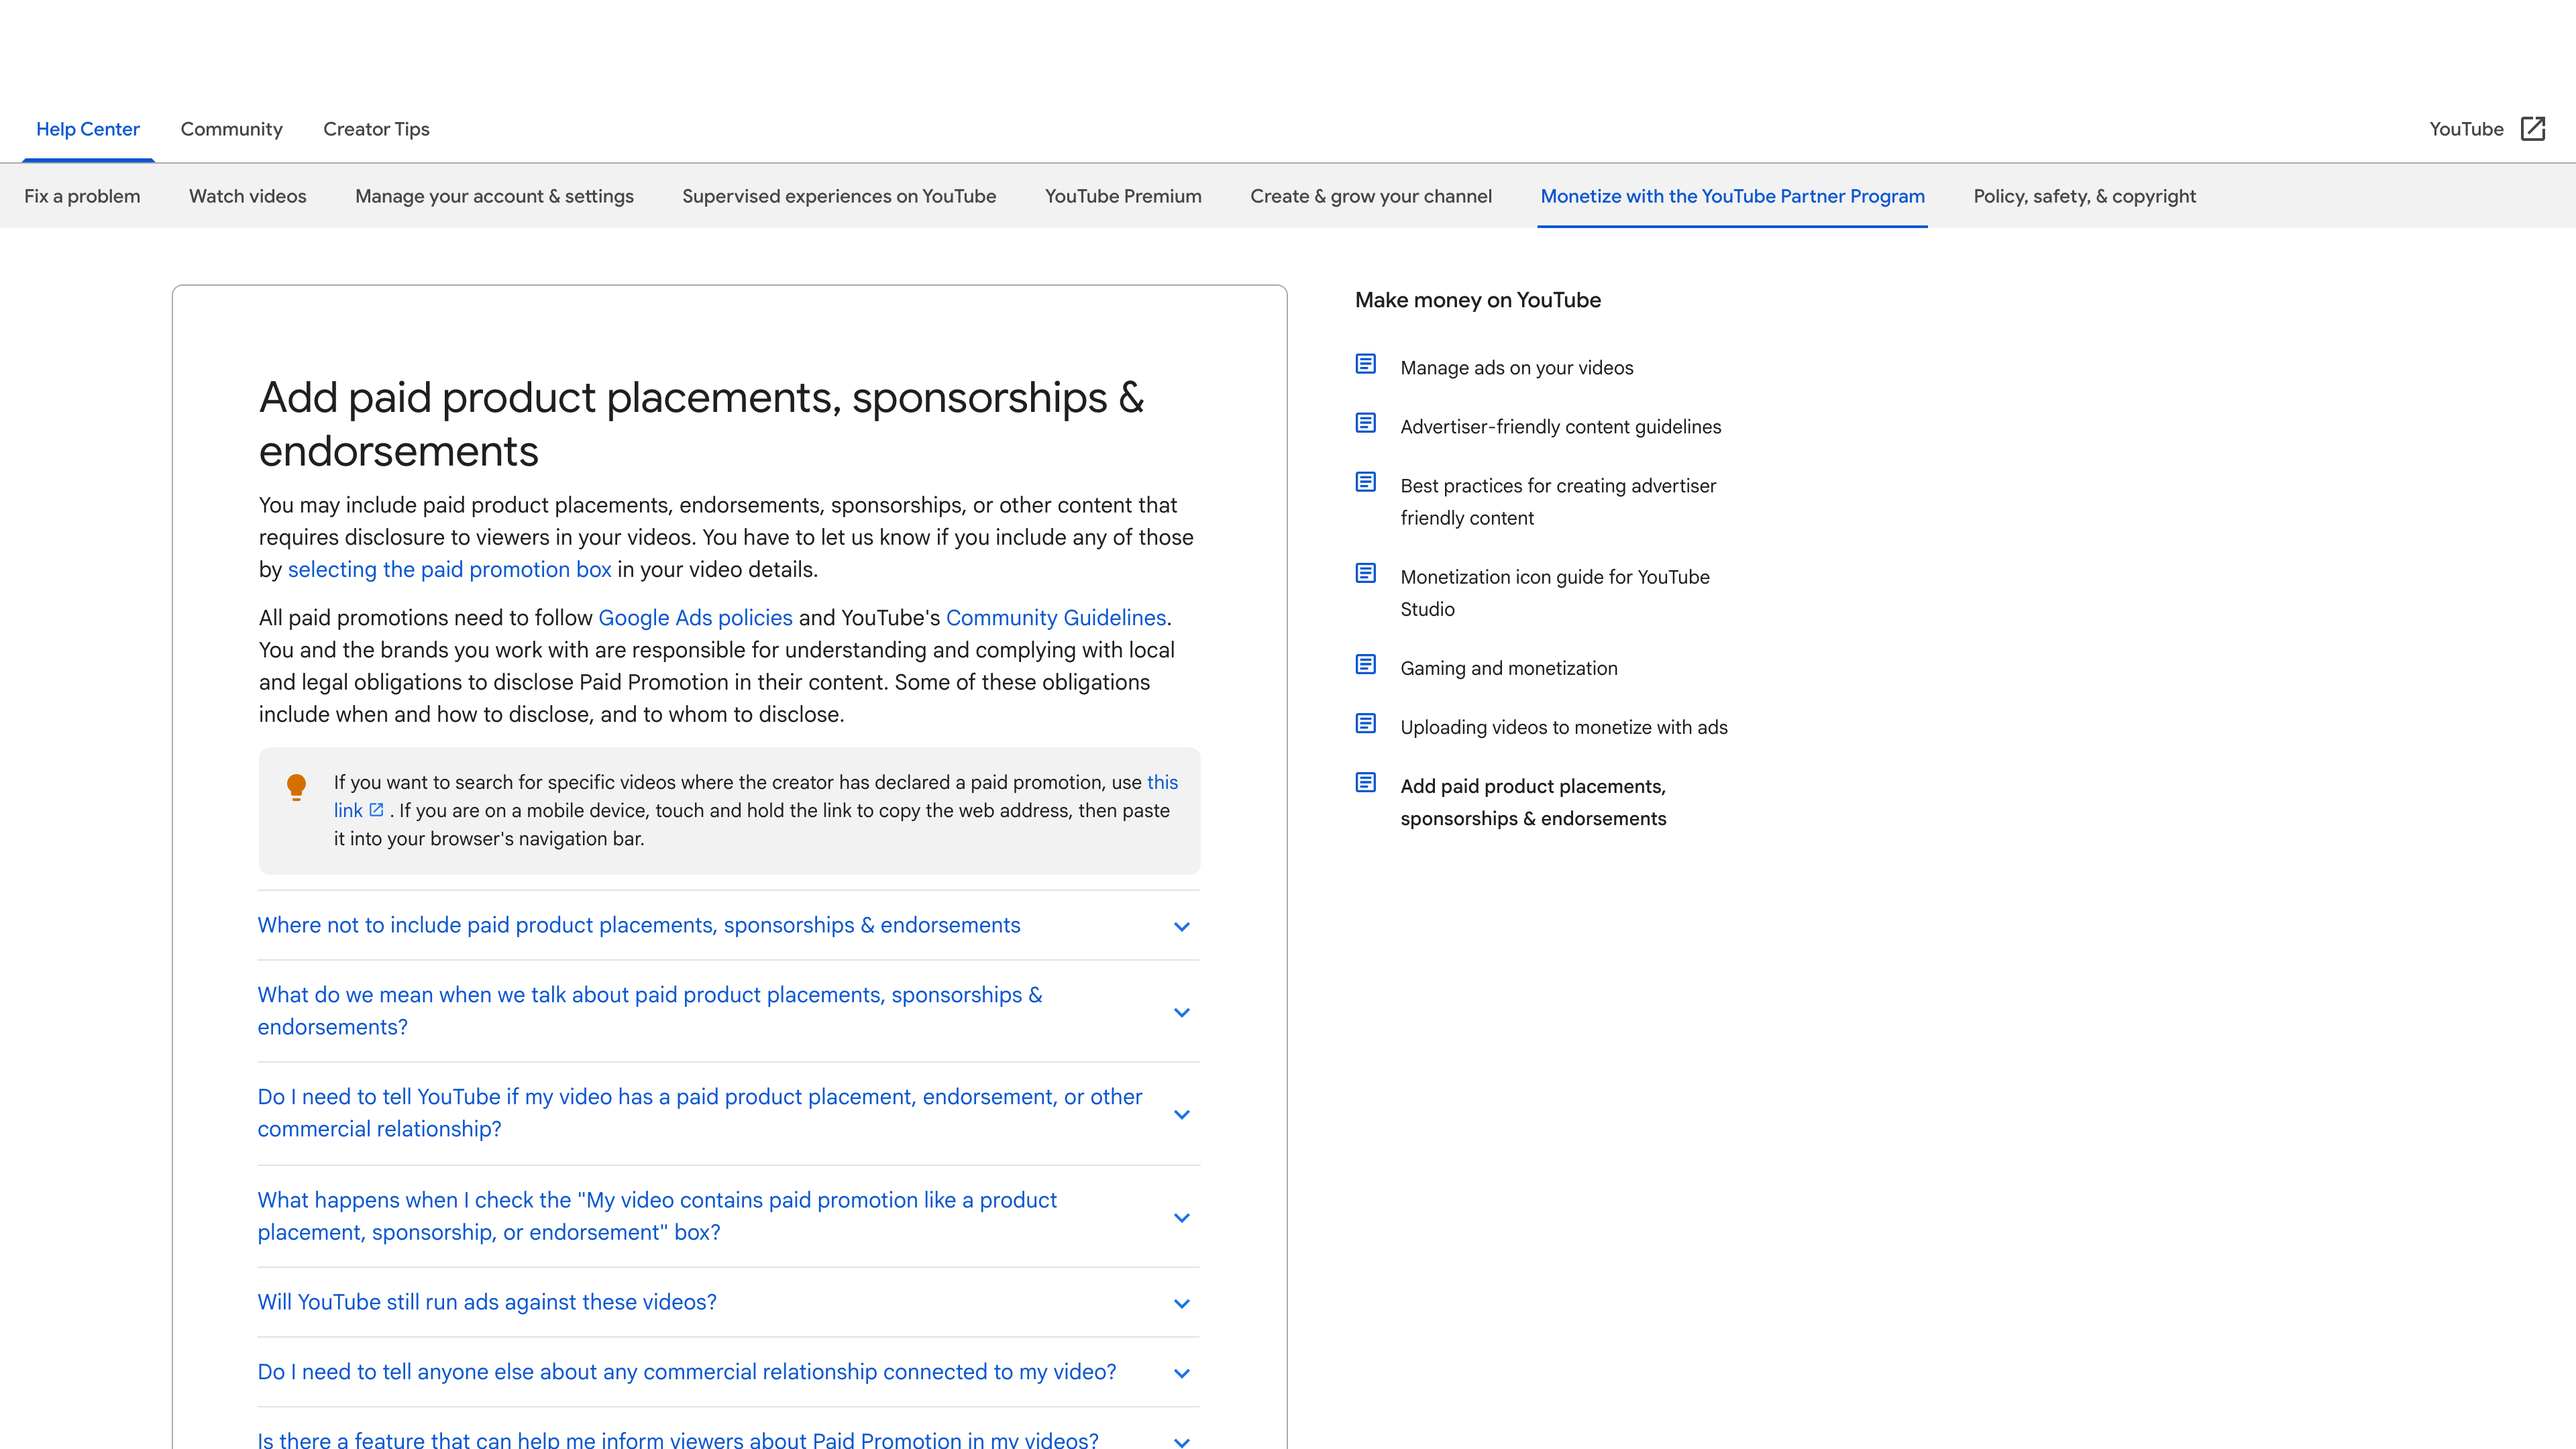
Task: Click the orange lightbulb tip icon
Action: pyautogui.click(x=296, y=787)
